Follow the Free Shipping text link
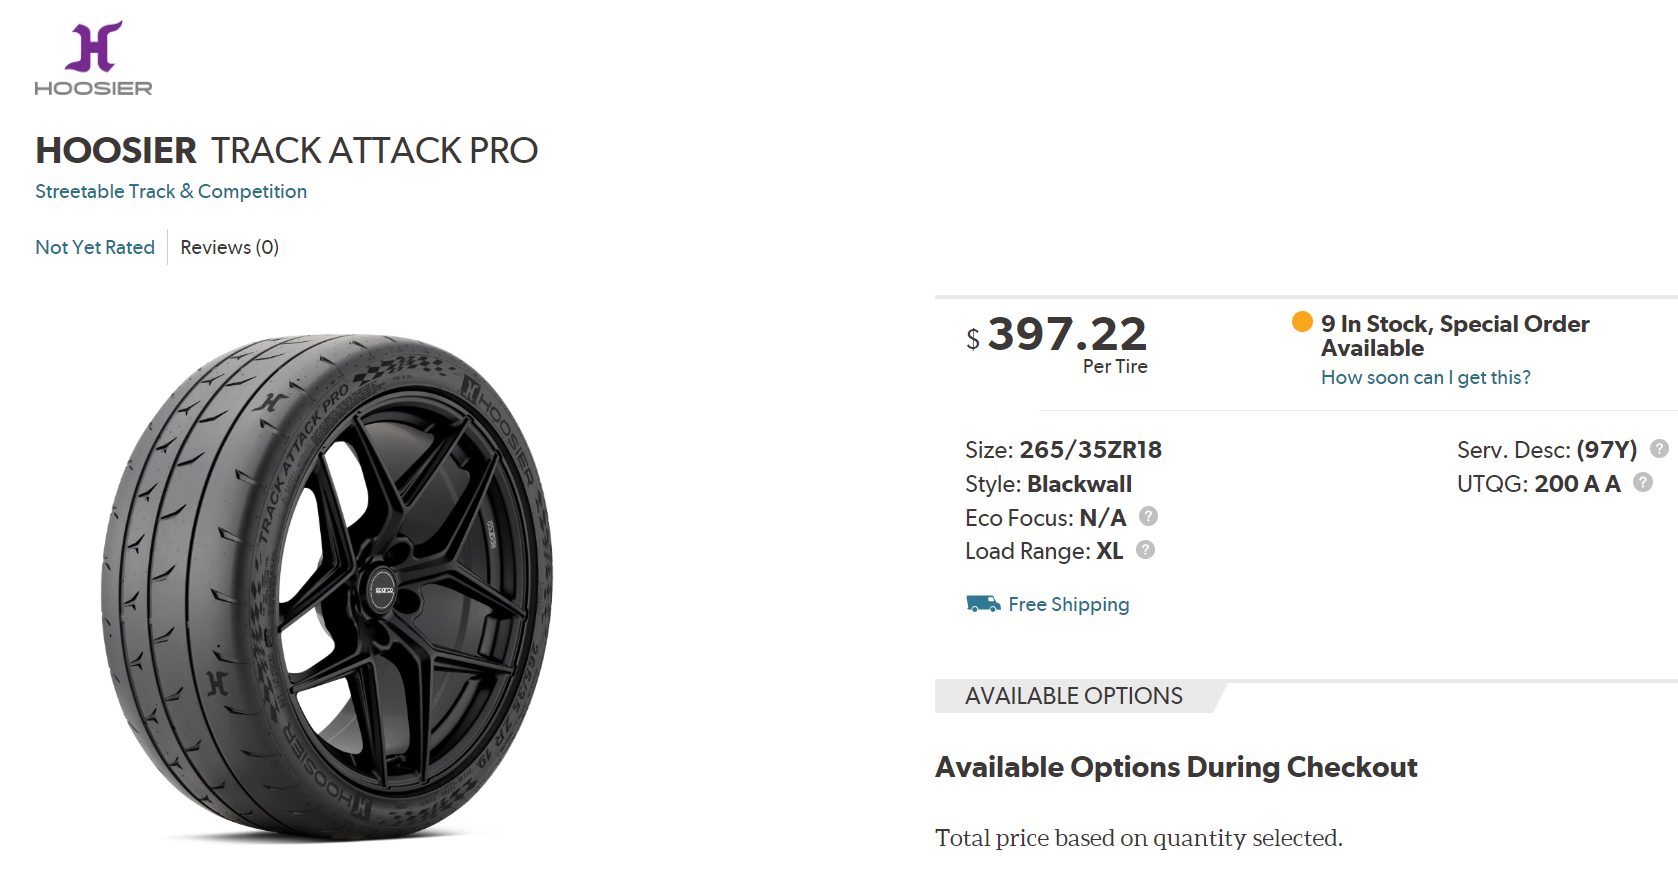This screenshot has width=1678, height=877. (1068, 604)
